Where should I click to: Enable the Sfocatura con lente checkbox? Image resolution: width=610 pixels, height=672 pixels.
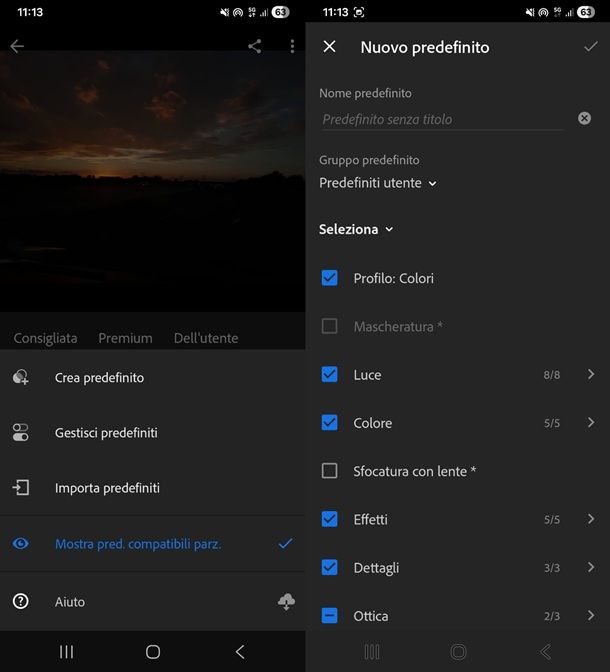pos(329,471)
